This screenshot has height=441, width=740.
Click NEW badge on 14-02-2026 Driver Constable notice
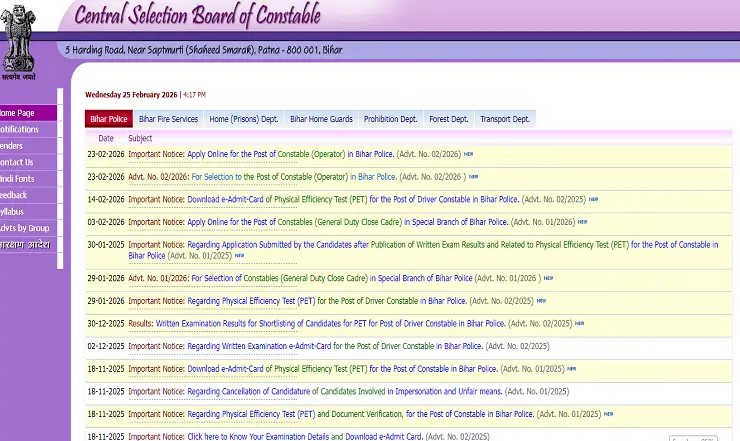point(593,199)
